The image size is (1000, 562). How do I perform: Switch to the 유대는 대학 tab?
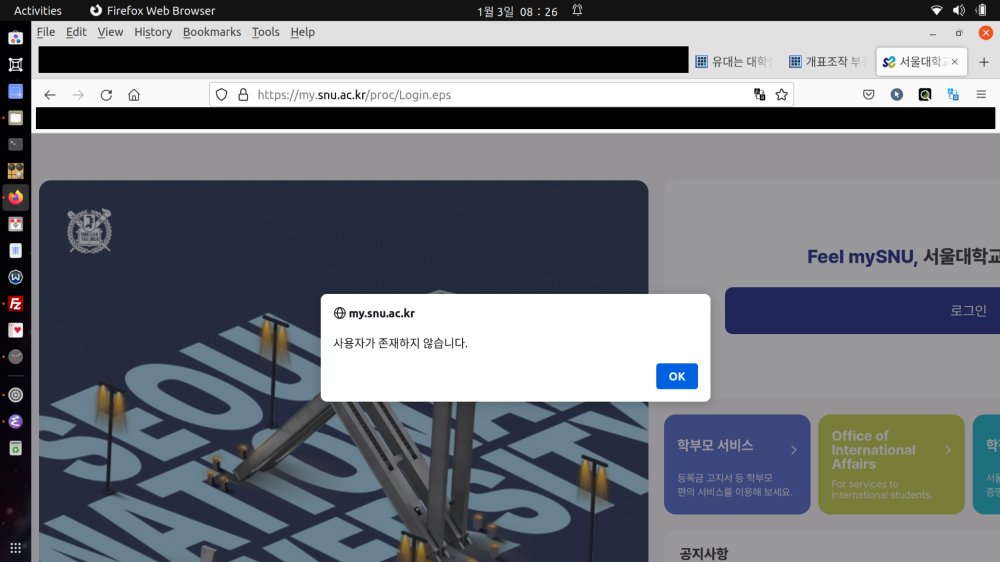coord(734,62)
